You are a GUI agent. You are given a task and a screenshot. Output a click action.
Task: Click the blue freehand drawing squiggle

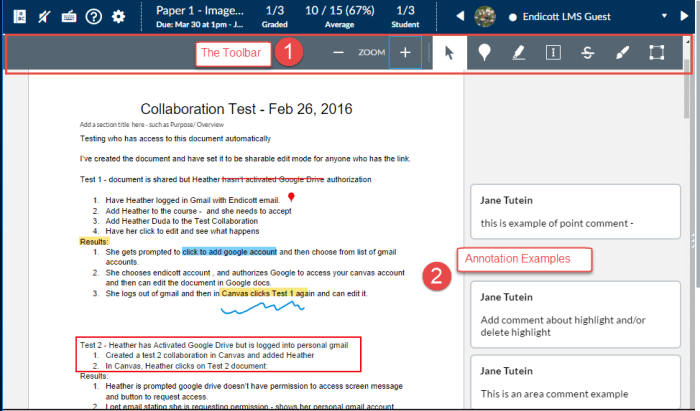tap(262, 307)
